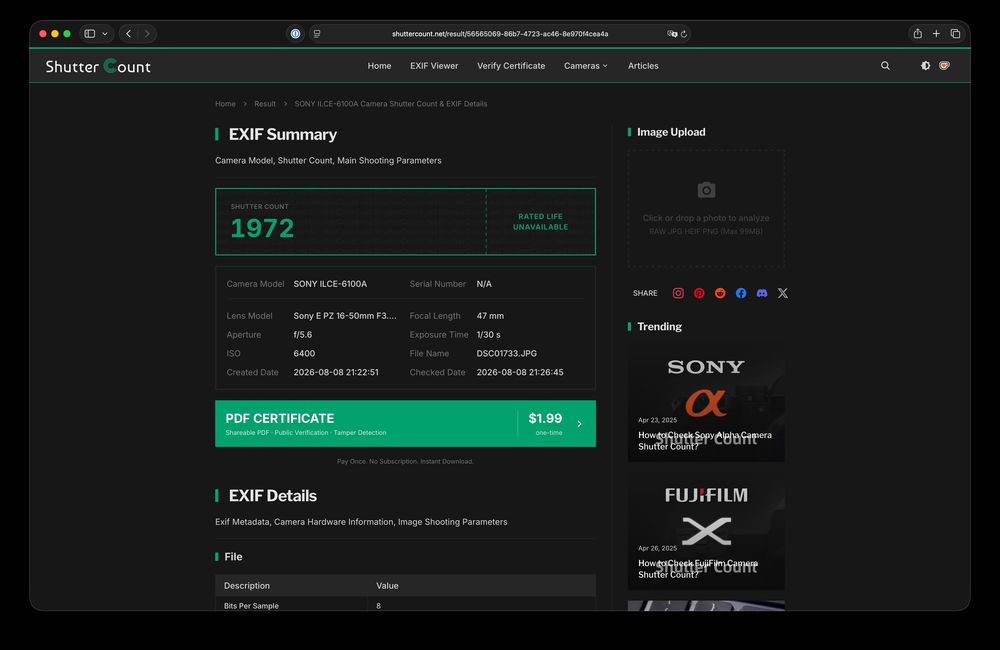1000x650 pixels.
Task: Click the Description column header
Action: point(247,586)
